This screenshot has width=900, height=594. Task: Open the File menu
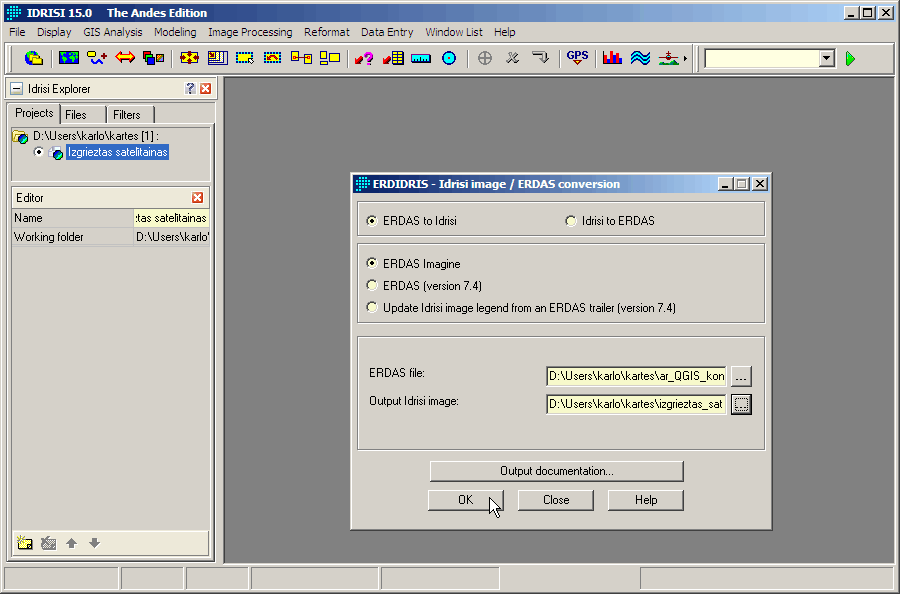tap(17, 32)
